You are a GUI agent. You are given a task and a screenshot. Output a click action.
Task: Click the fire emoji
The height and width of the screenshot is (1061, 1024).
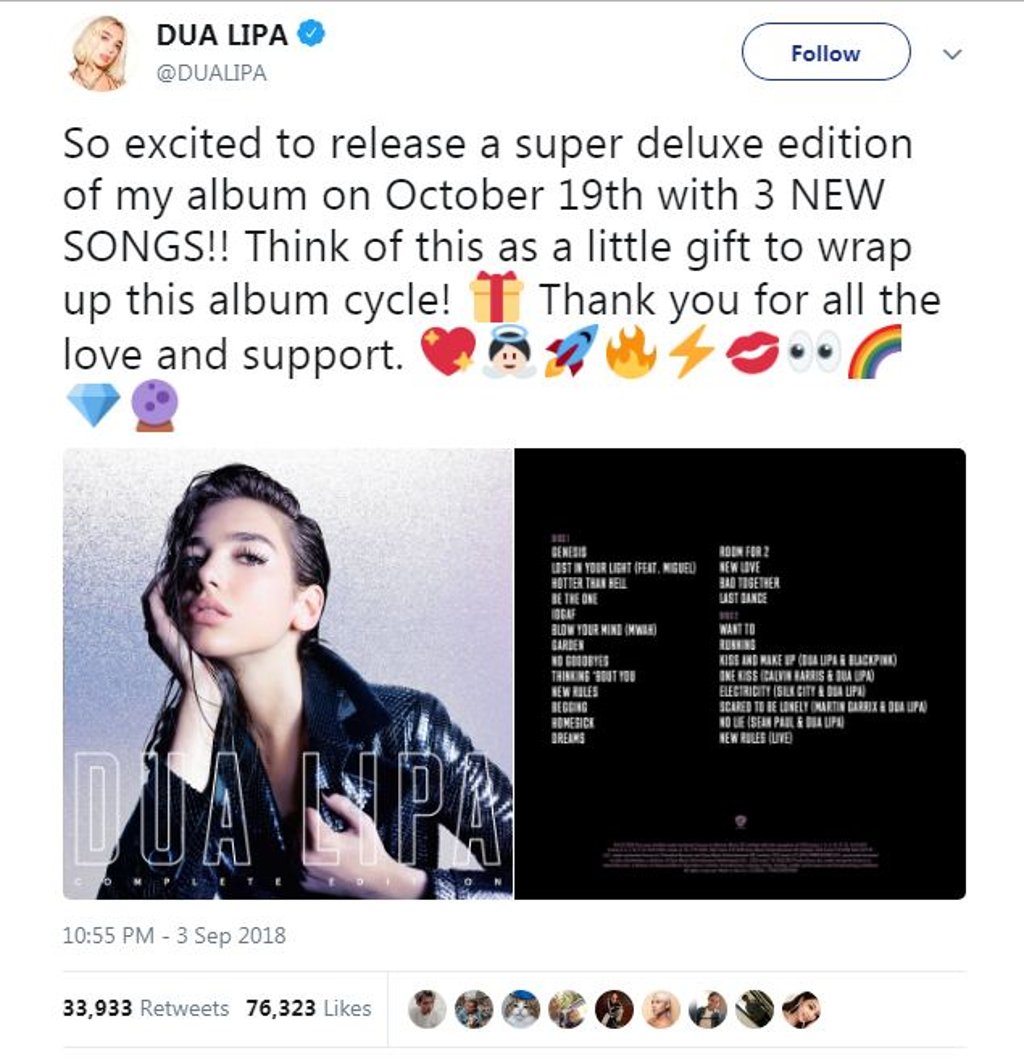pyautogui.click(x=631, y=352)
